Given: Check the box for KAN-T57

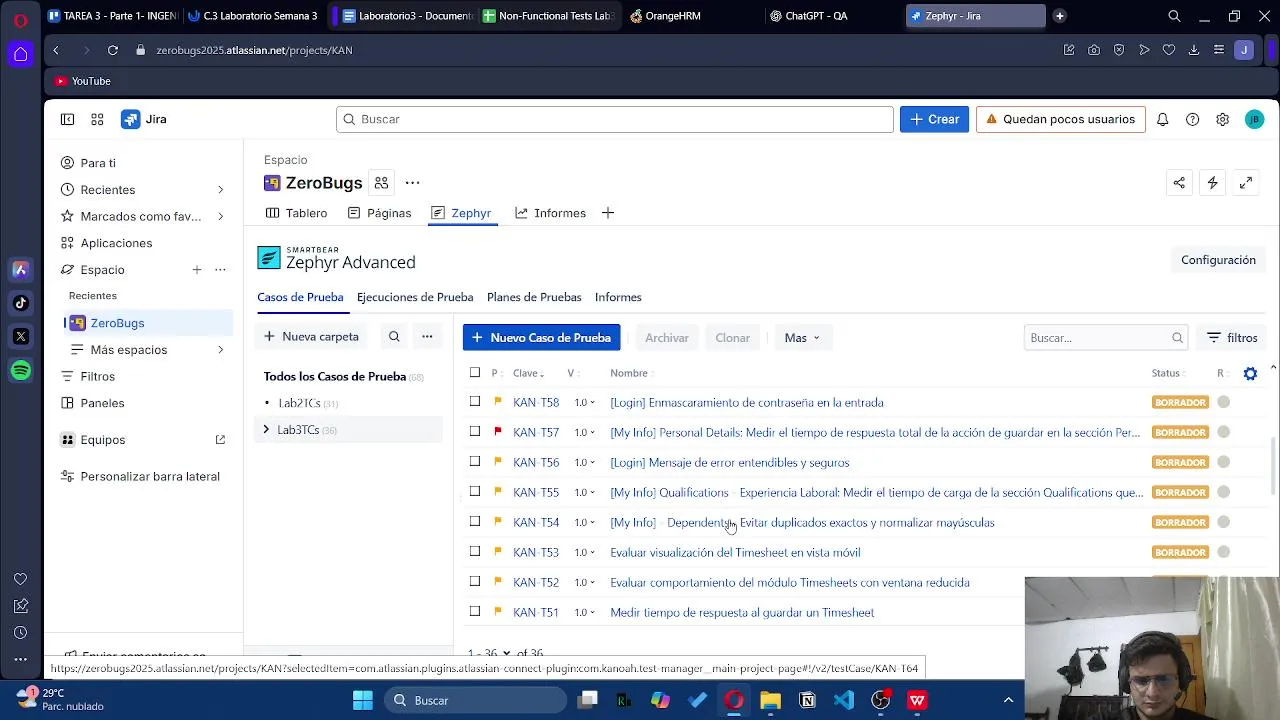Looking at the screenshot, I should click(475, 432).
